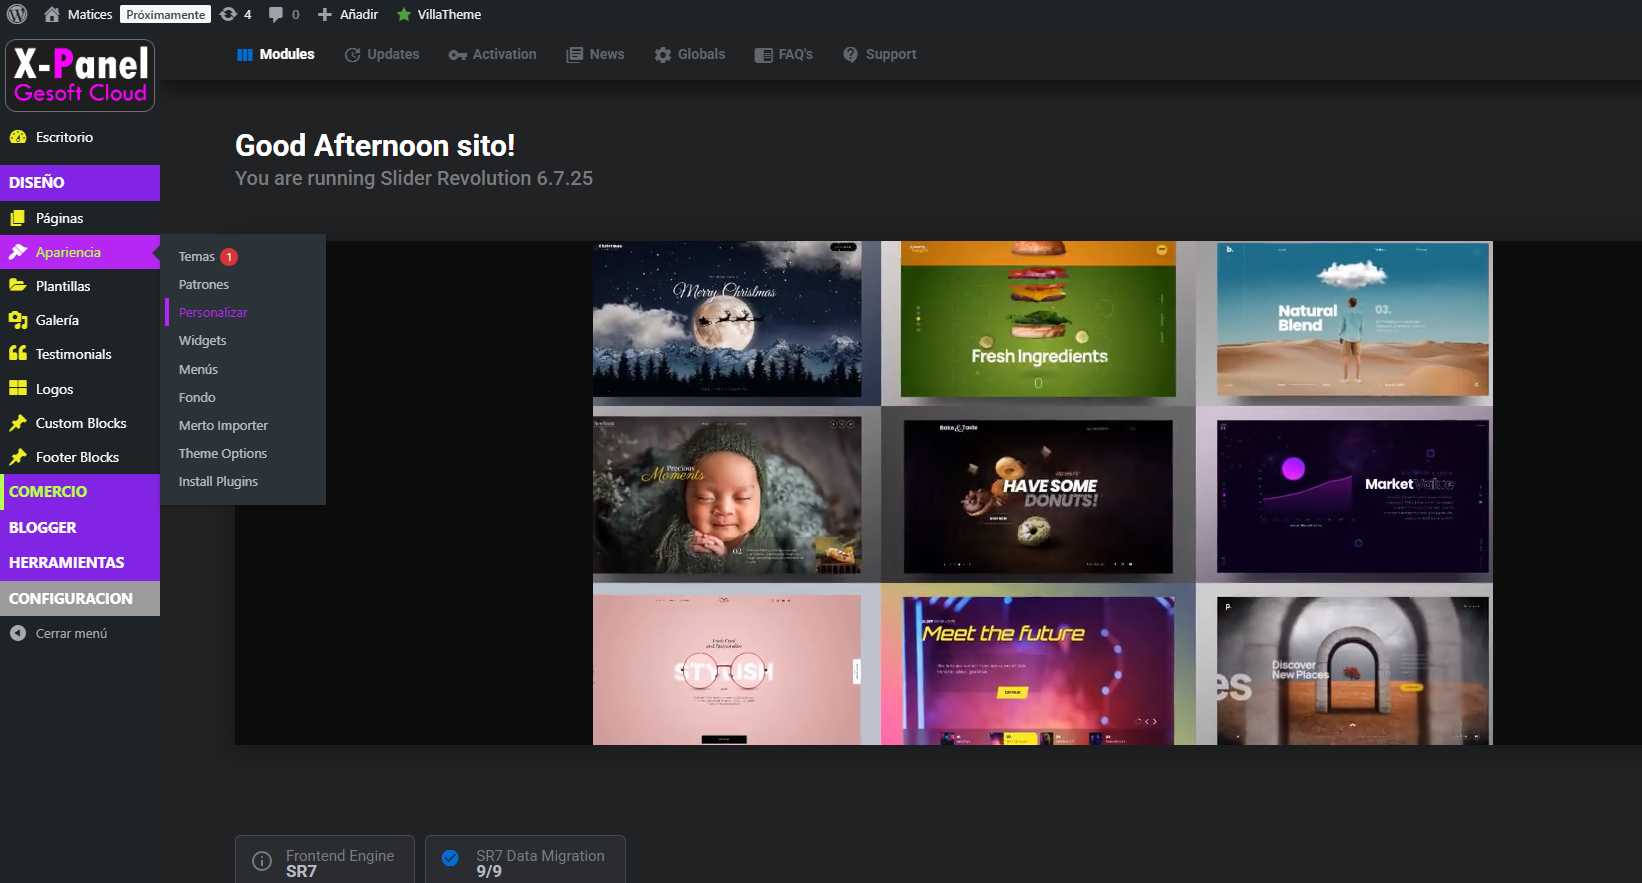Select the Market Value template
The image size is (1642, 883).
coord(1353,496)
